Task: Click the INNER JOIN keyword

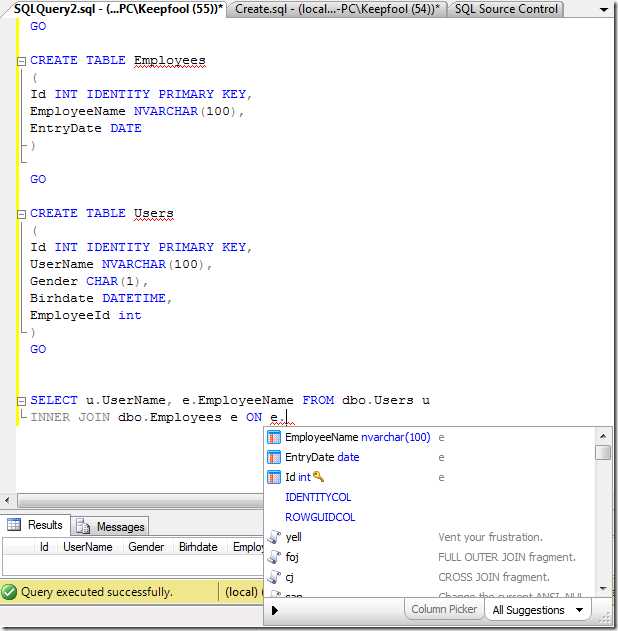Action: point(70,417)
